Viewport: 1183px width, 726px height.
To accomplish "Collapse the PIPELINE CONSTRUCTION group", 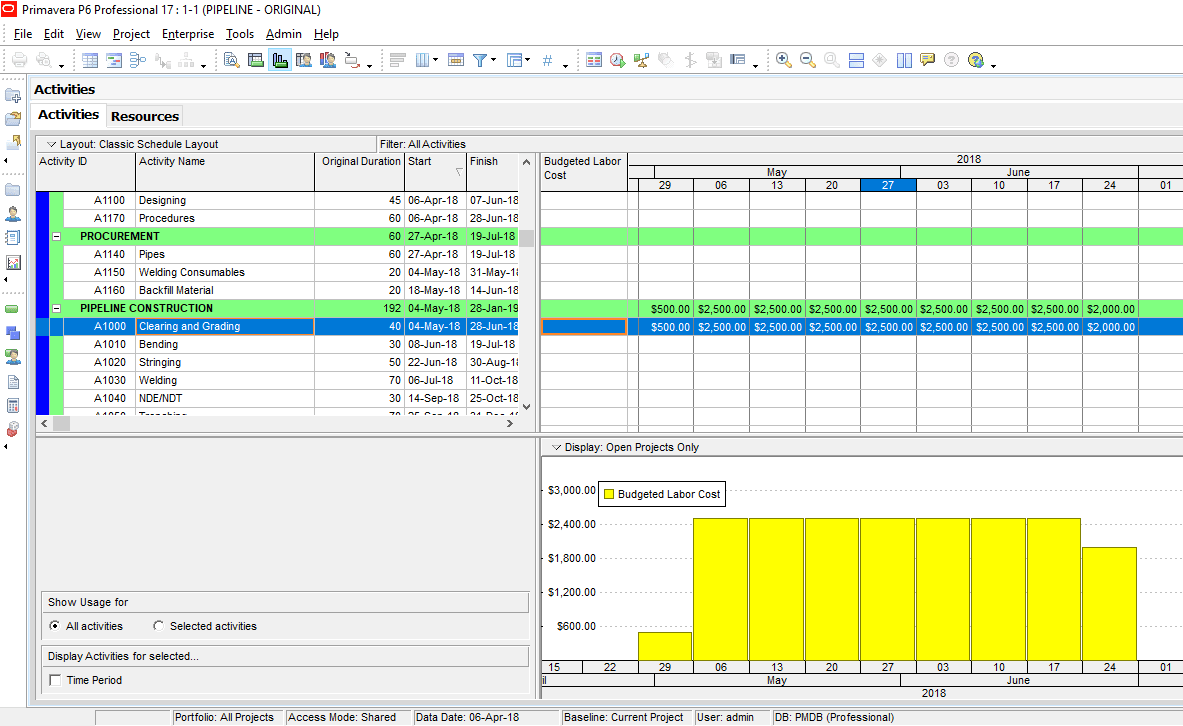I will [56, 309].
